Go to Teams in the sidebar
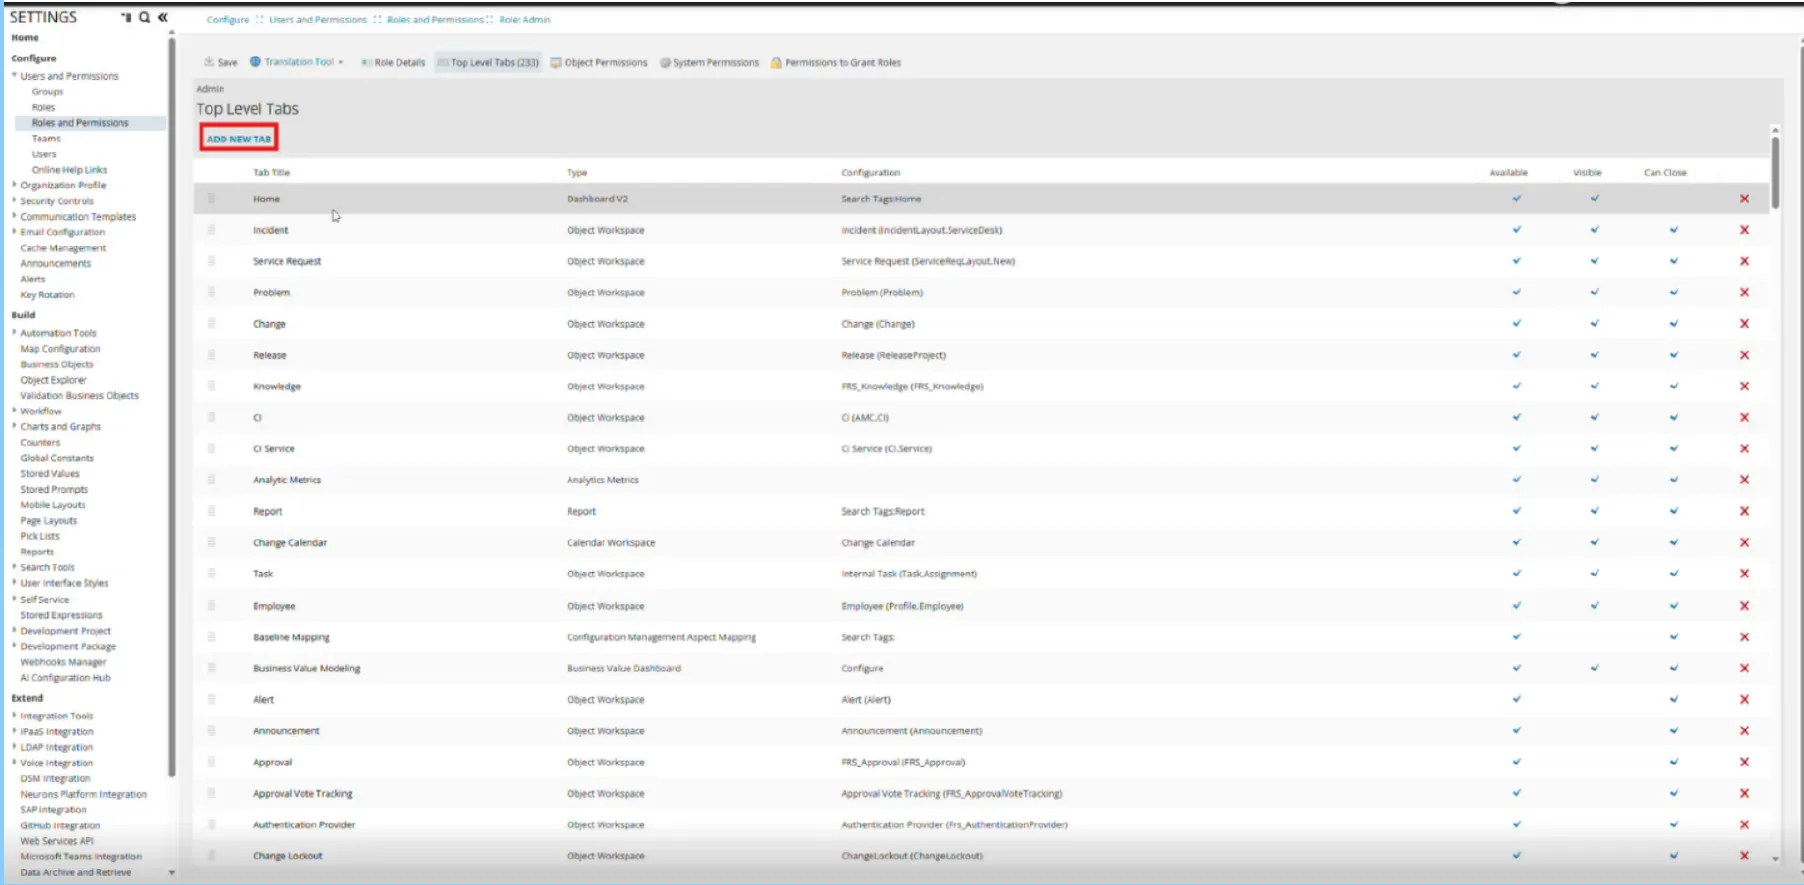 click(46, 138)
